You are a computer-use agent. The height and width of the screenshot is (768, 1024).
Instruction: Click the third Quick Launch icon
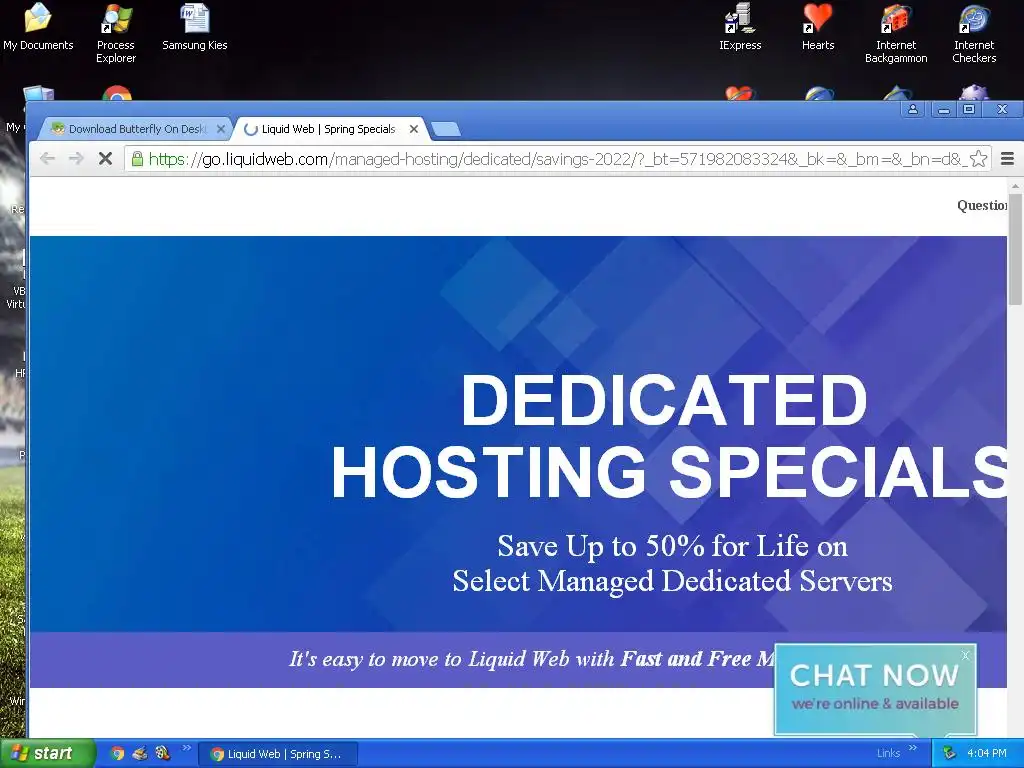pyautogui.click(x=163, y=754)
